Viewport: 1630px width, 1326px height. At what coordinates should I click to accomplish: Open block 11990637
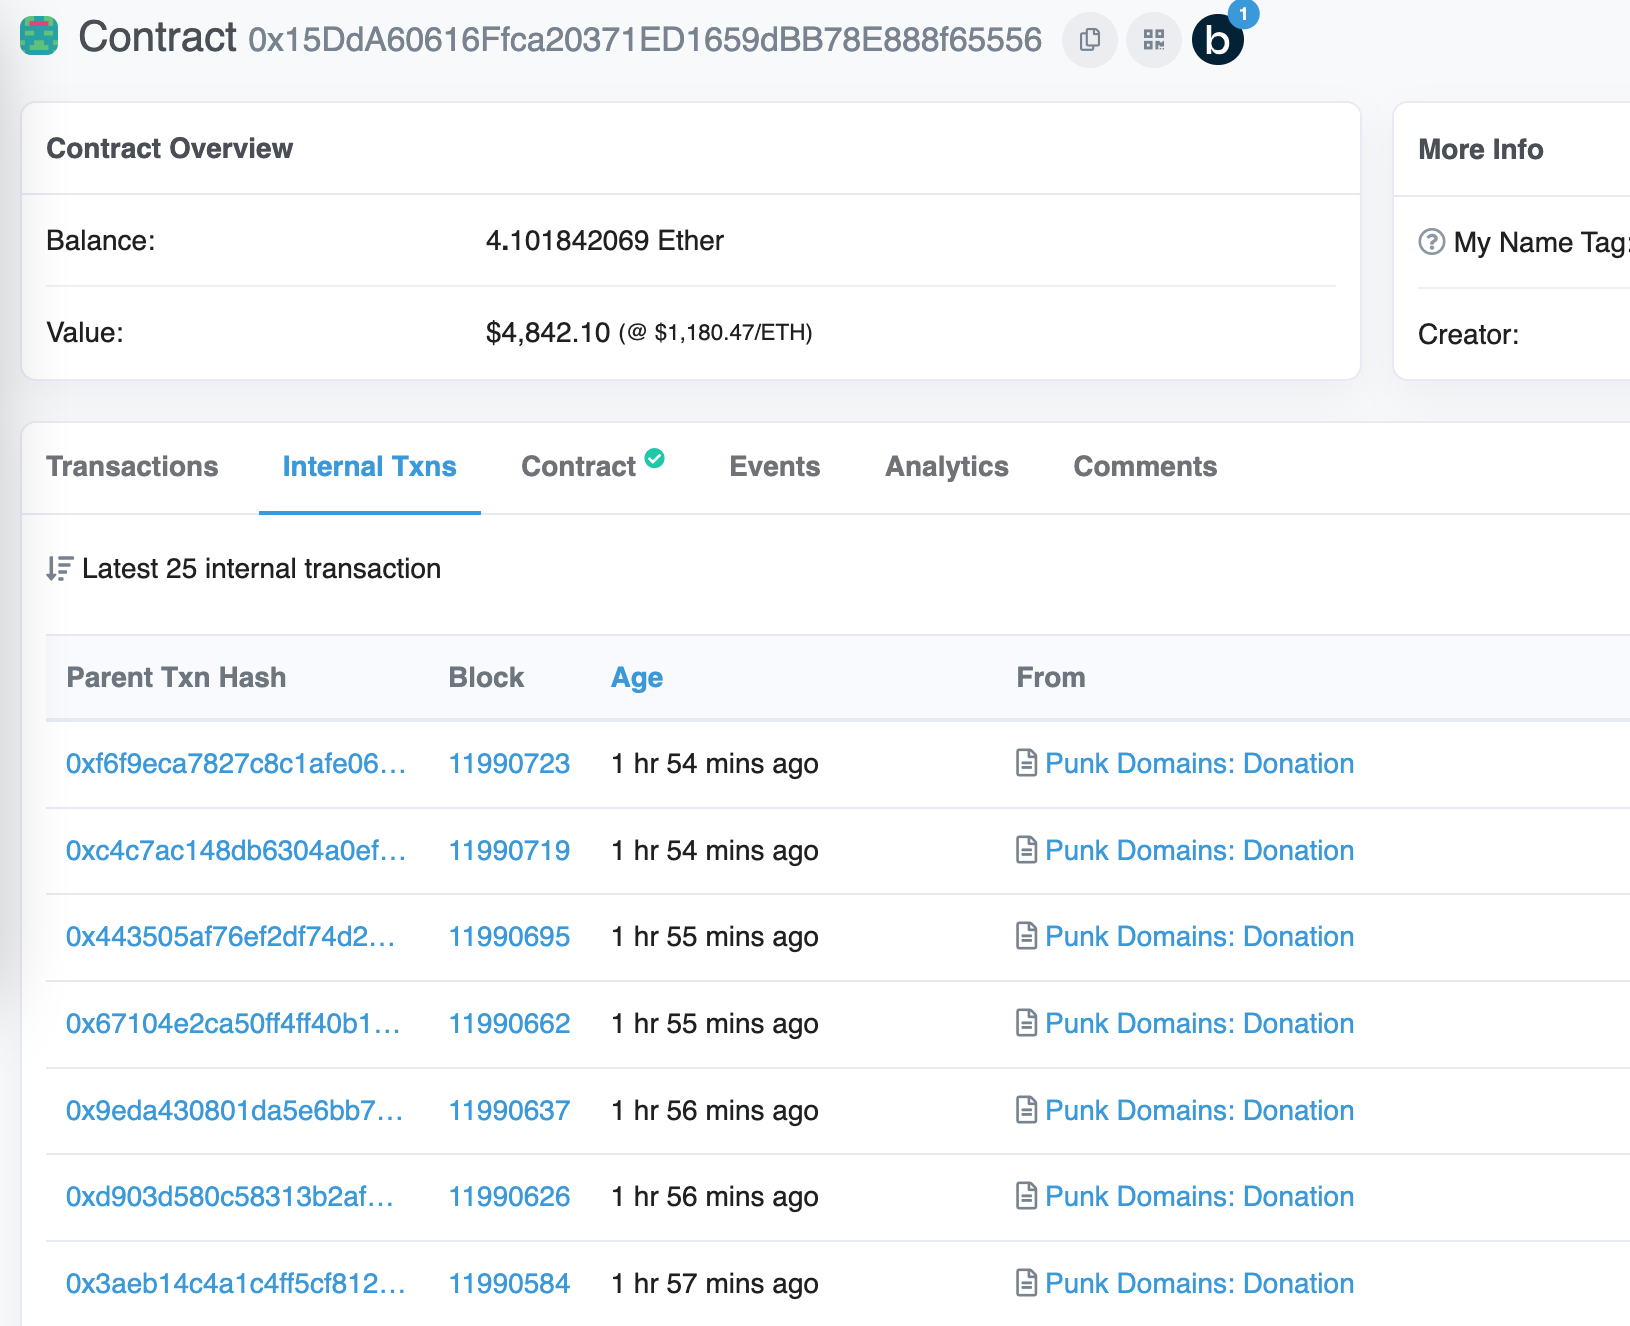509,1110
